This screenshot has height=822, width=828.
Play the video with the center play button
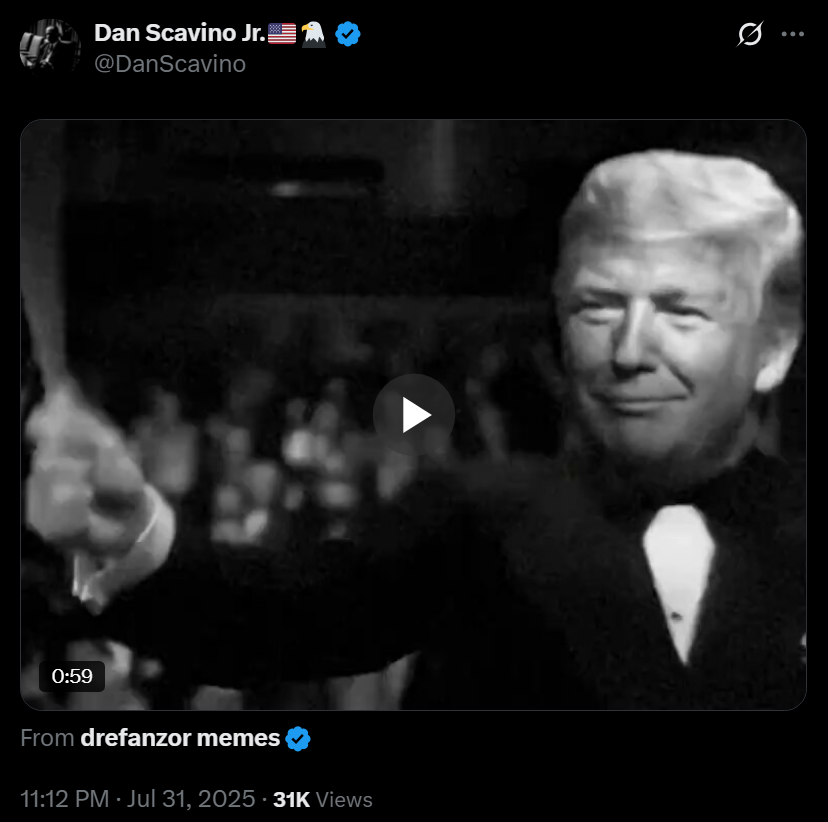414,414
